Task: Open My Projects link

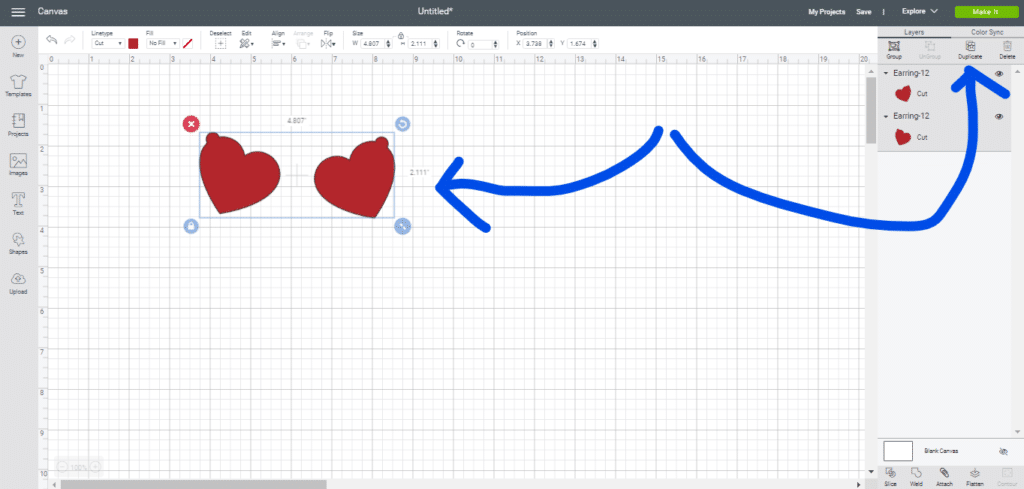Action: [x=826, y=11]
